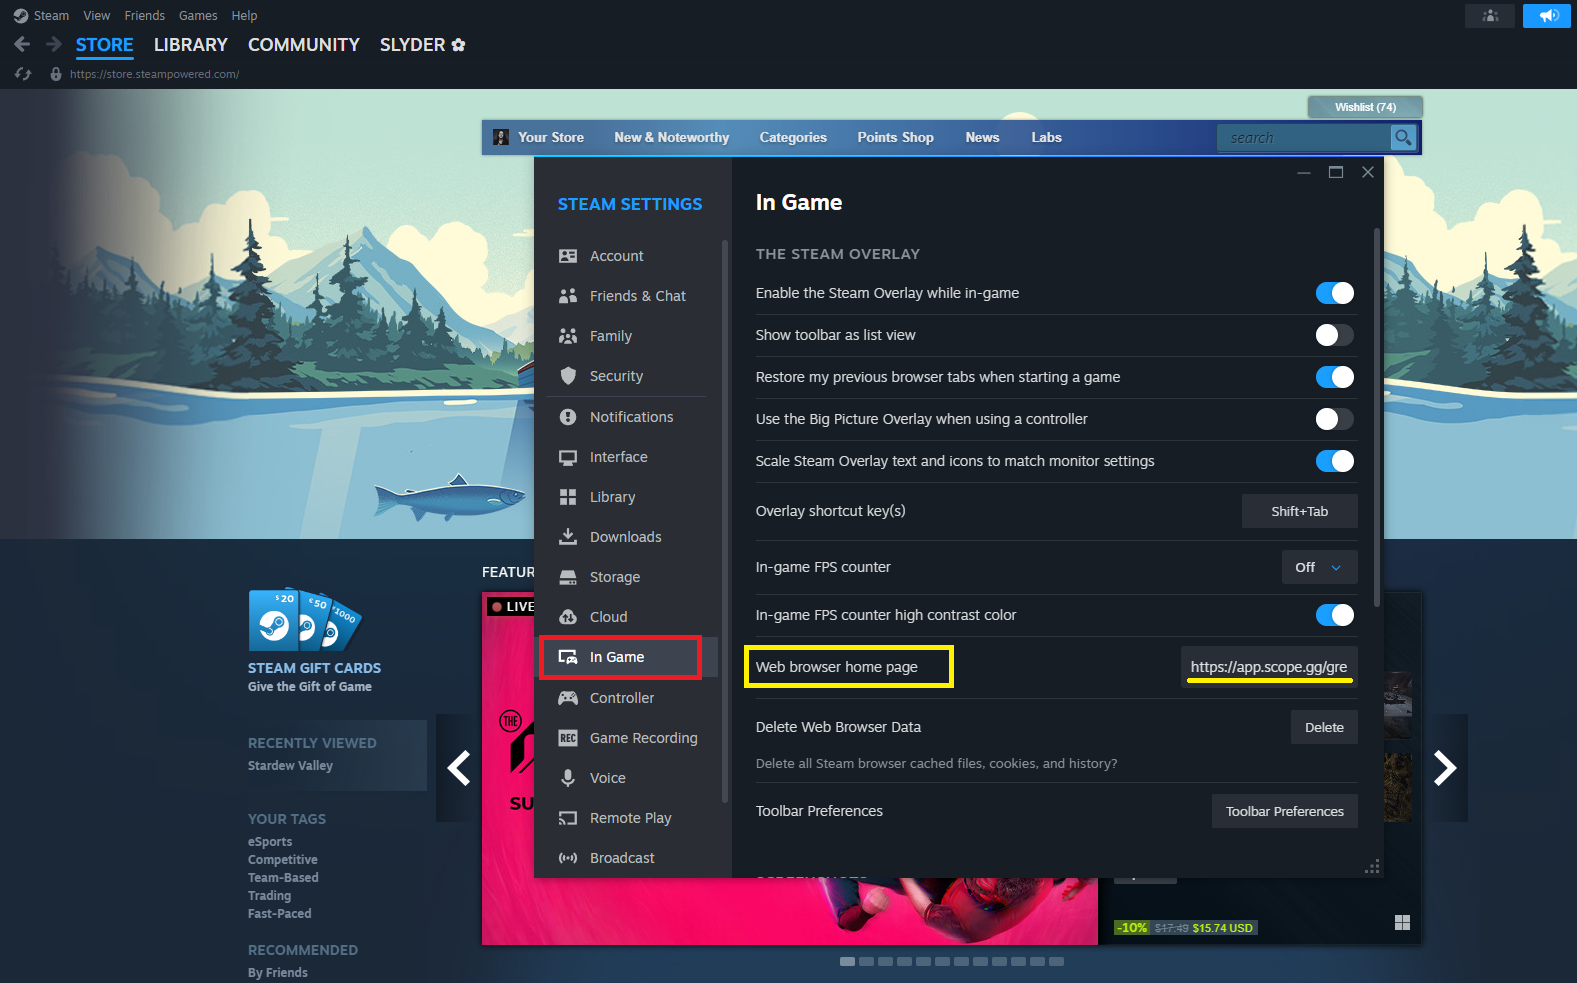Click the Controller gamepad icon in settings
Viewport: 1577px width, 983px height.
pyautogui.click(x=568, y=698)
